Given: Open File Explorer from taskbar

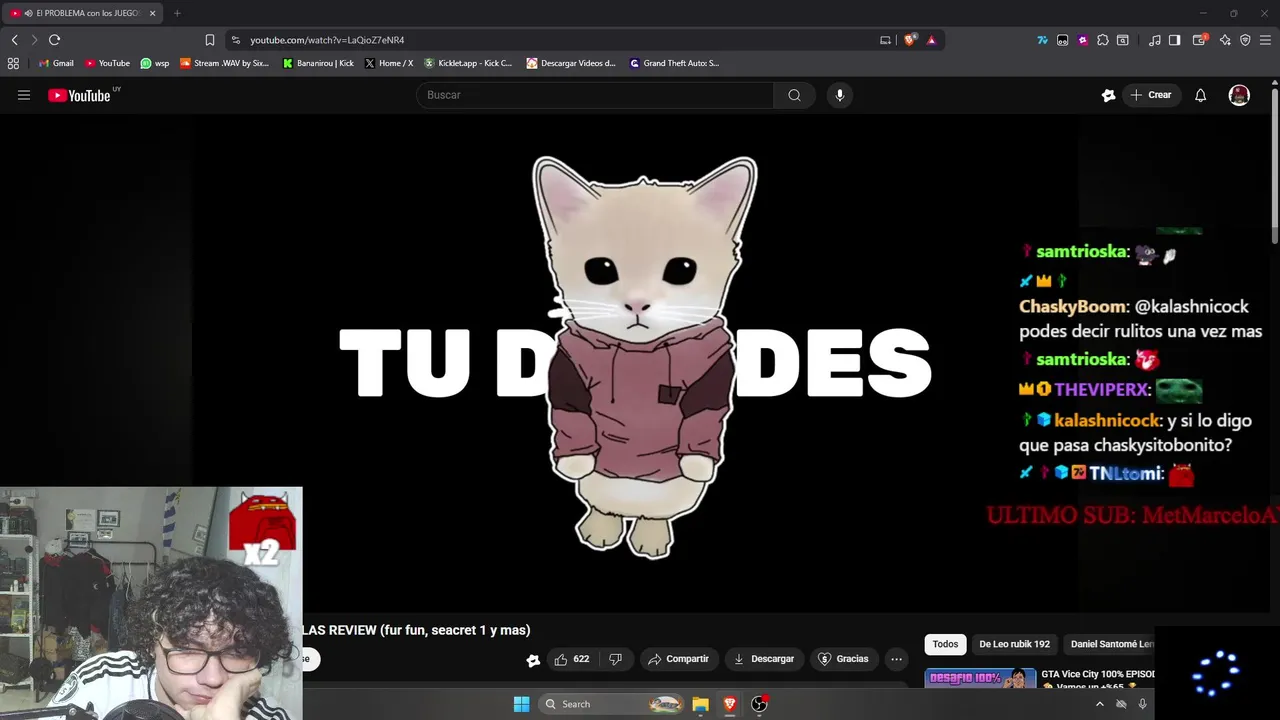Looking at the screenshot, I should pos(700,704).
